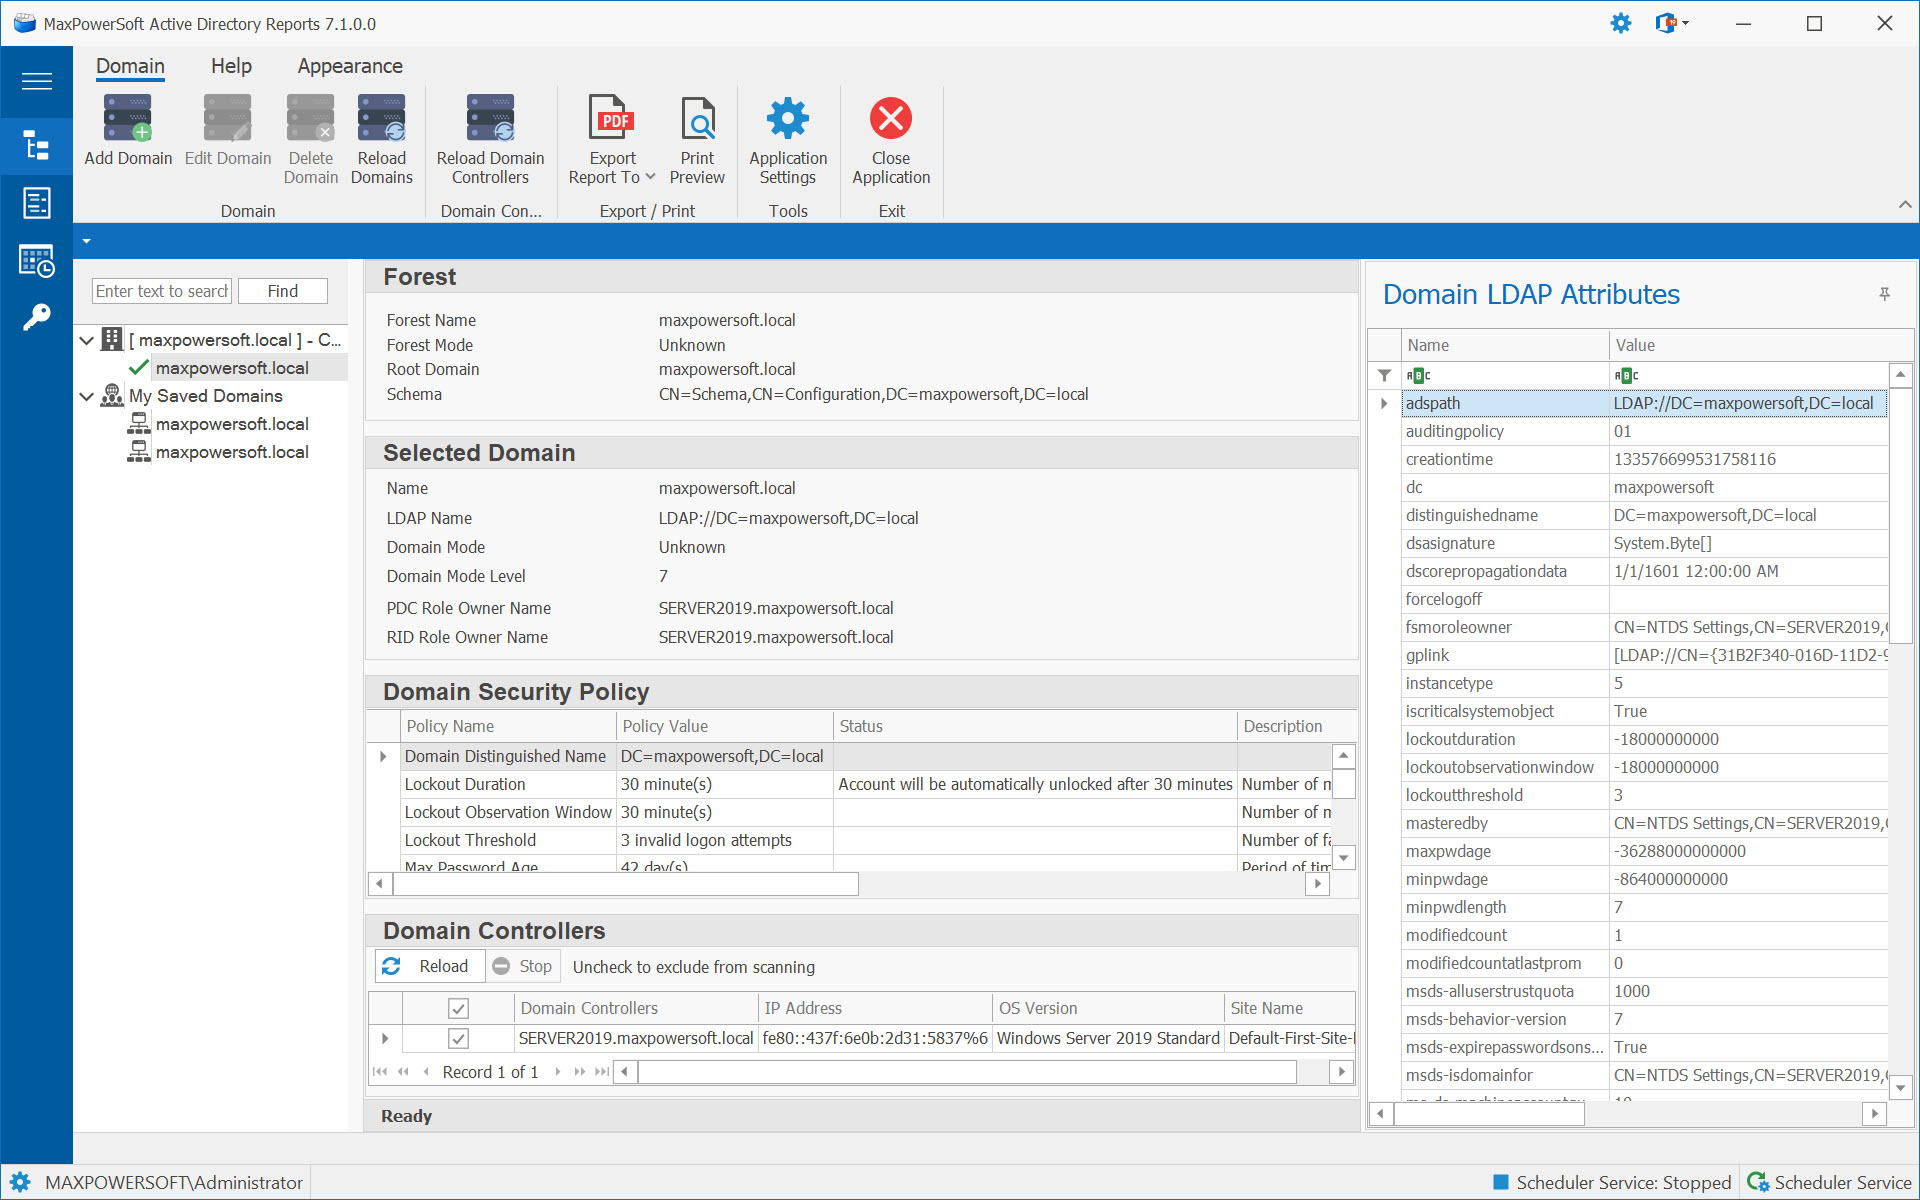Click the LDAP Attributes horizontal scrollbar thumb
Screen dimensions: 1920x1200
pos(1489,1114)
